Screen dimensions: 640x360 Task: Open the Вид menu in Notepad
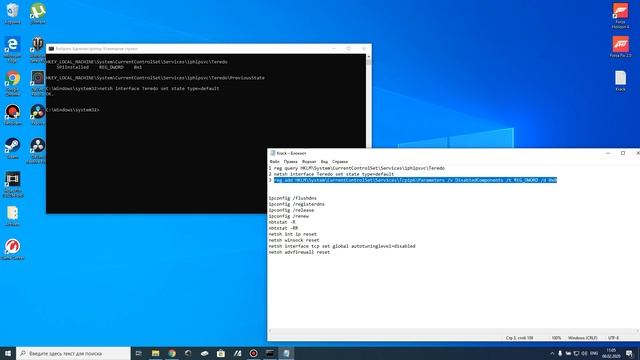324,162
